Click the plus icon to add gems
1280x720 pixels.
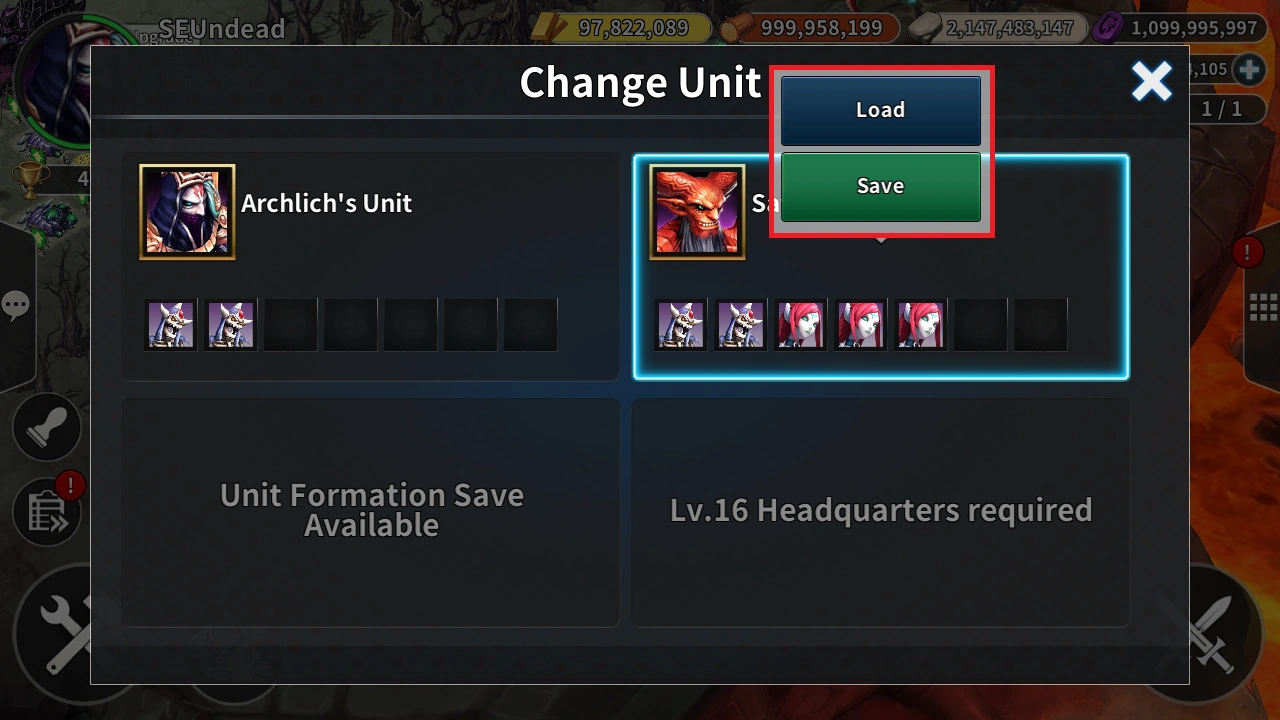(x=1249, y=70)
